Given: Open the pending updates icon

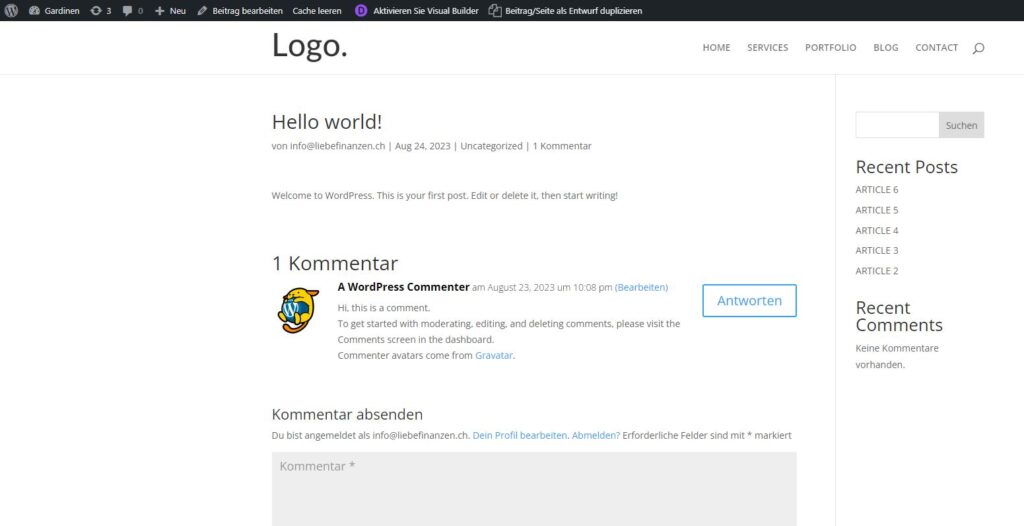Looking at the screenshot, I should coord(101,10).
